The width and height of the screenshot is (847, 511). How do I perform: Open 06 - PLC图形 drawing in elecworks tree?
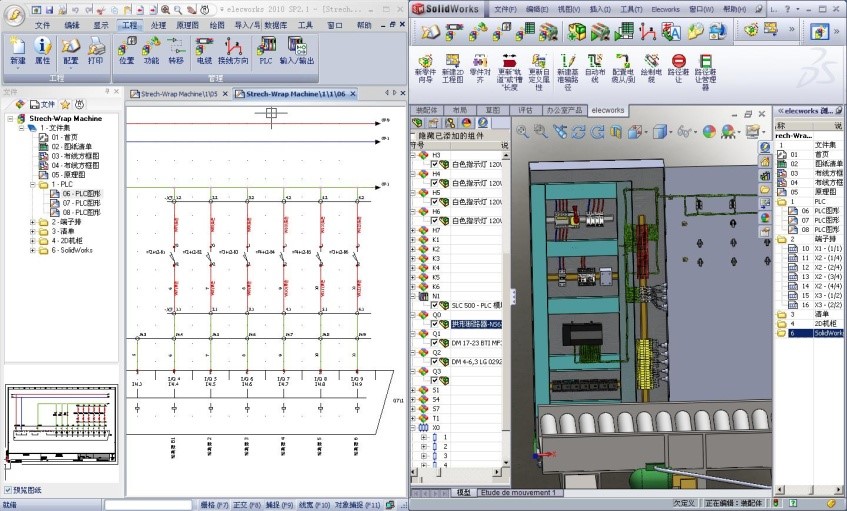pos(81,194)
